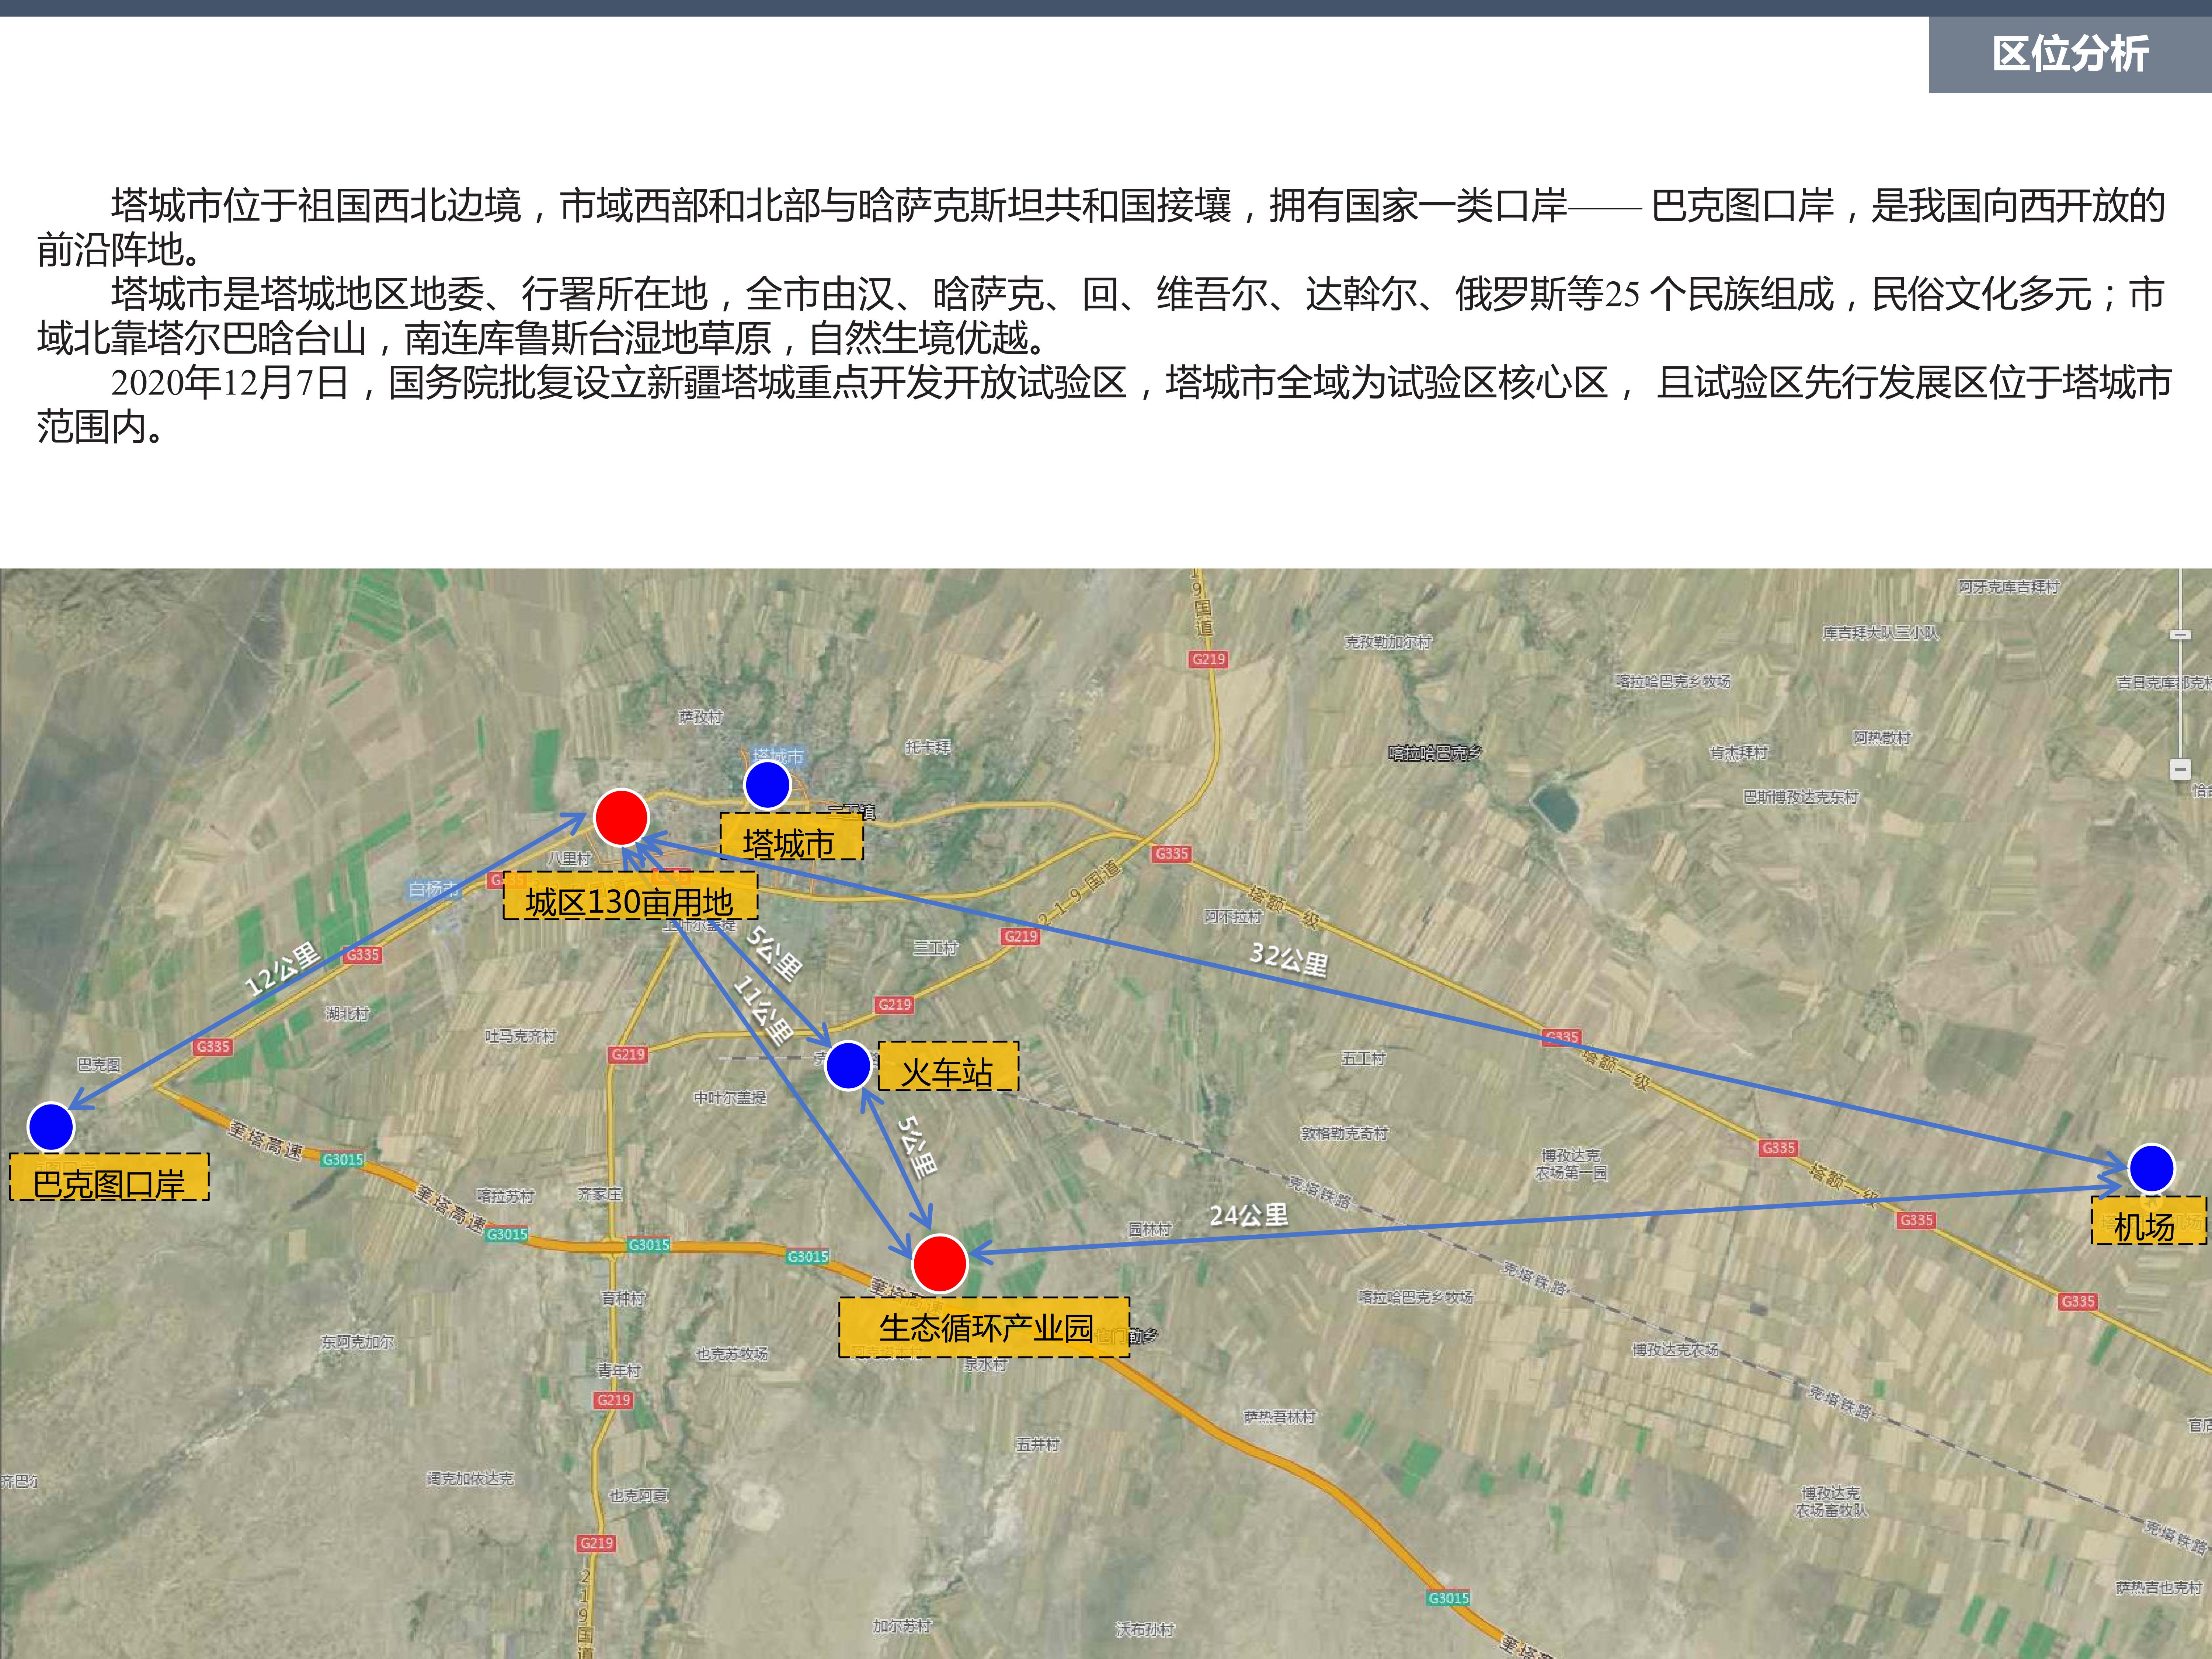Click the 博孜达克农场 label above 萨热吾林村

[x=1675, y=1350]
